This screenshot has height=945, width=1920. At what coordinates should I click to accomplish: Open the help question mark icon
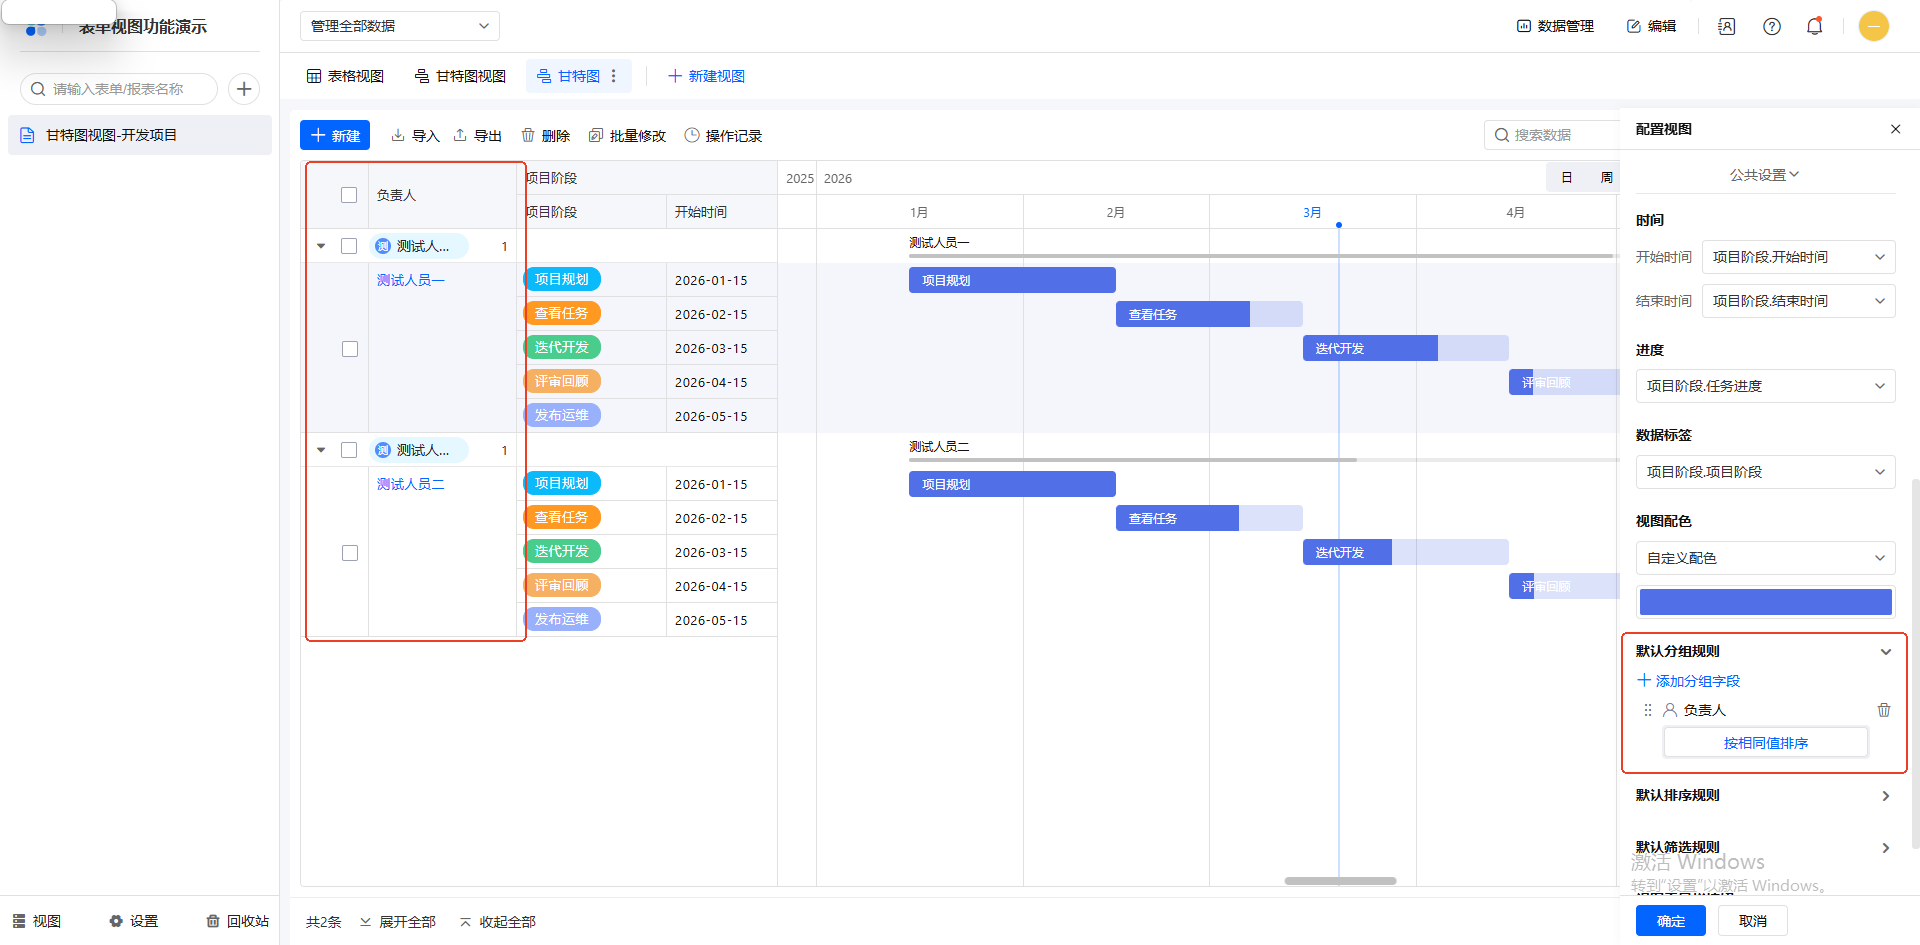1771,26
